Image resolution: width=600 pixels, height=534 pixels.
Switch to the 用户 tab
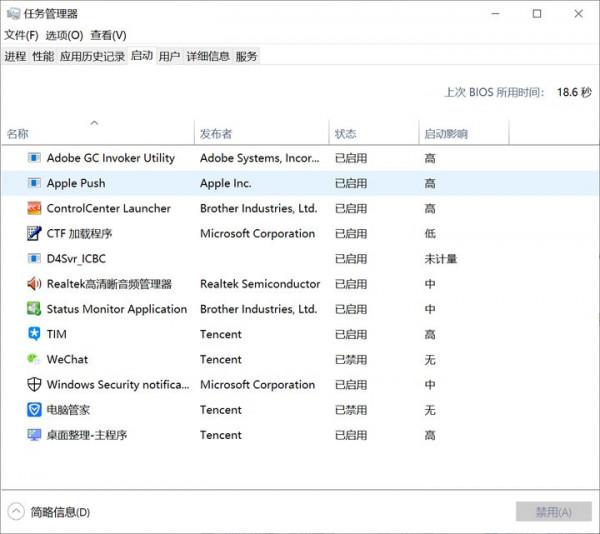tap(170, 57)
